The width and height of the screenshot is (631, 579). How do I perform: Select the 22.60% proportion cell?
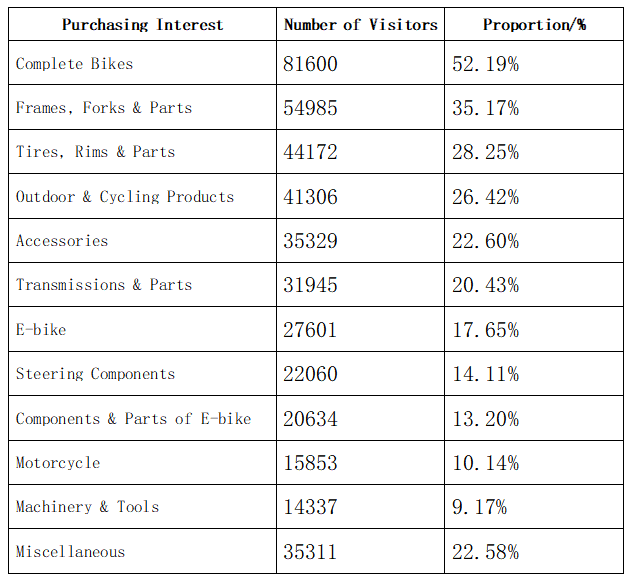click(485, 241)
